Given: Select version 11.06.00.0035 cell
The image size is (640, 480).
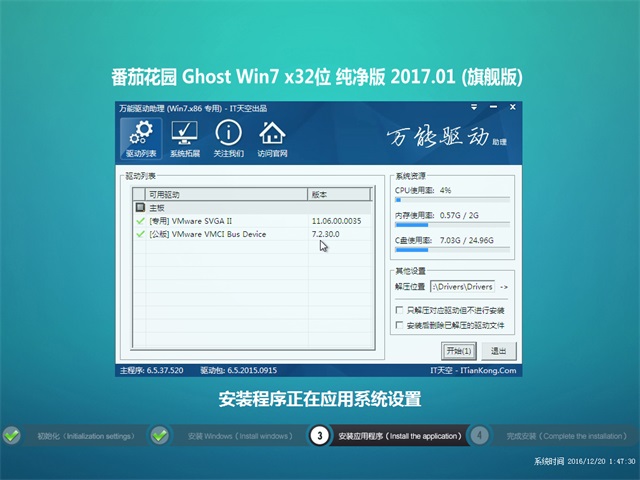Looking at the screenshot, I should pyautogui.click(x=336, y=221).
